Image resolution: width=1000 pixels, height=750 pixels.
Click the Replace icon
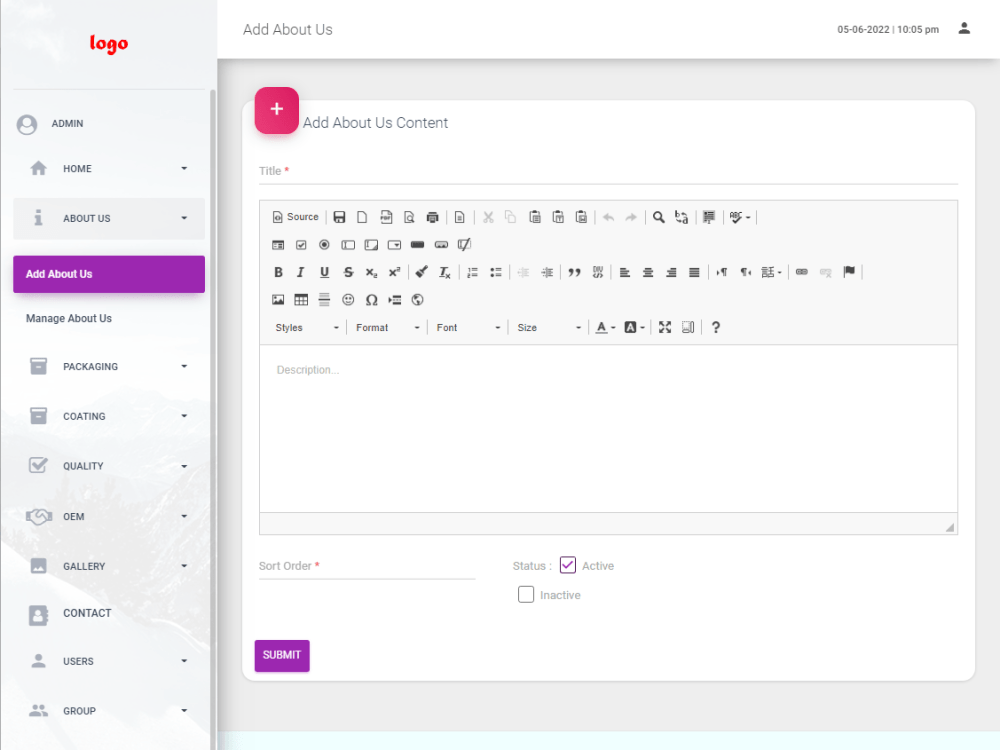[682, 217]
